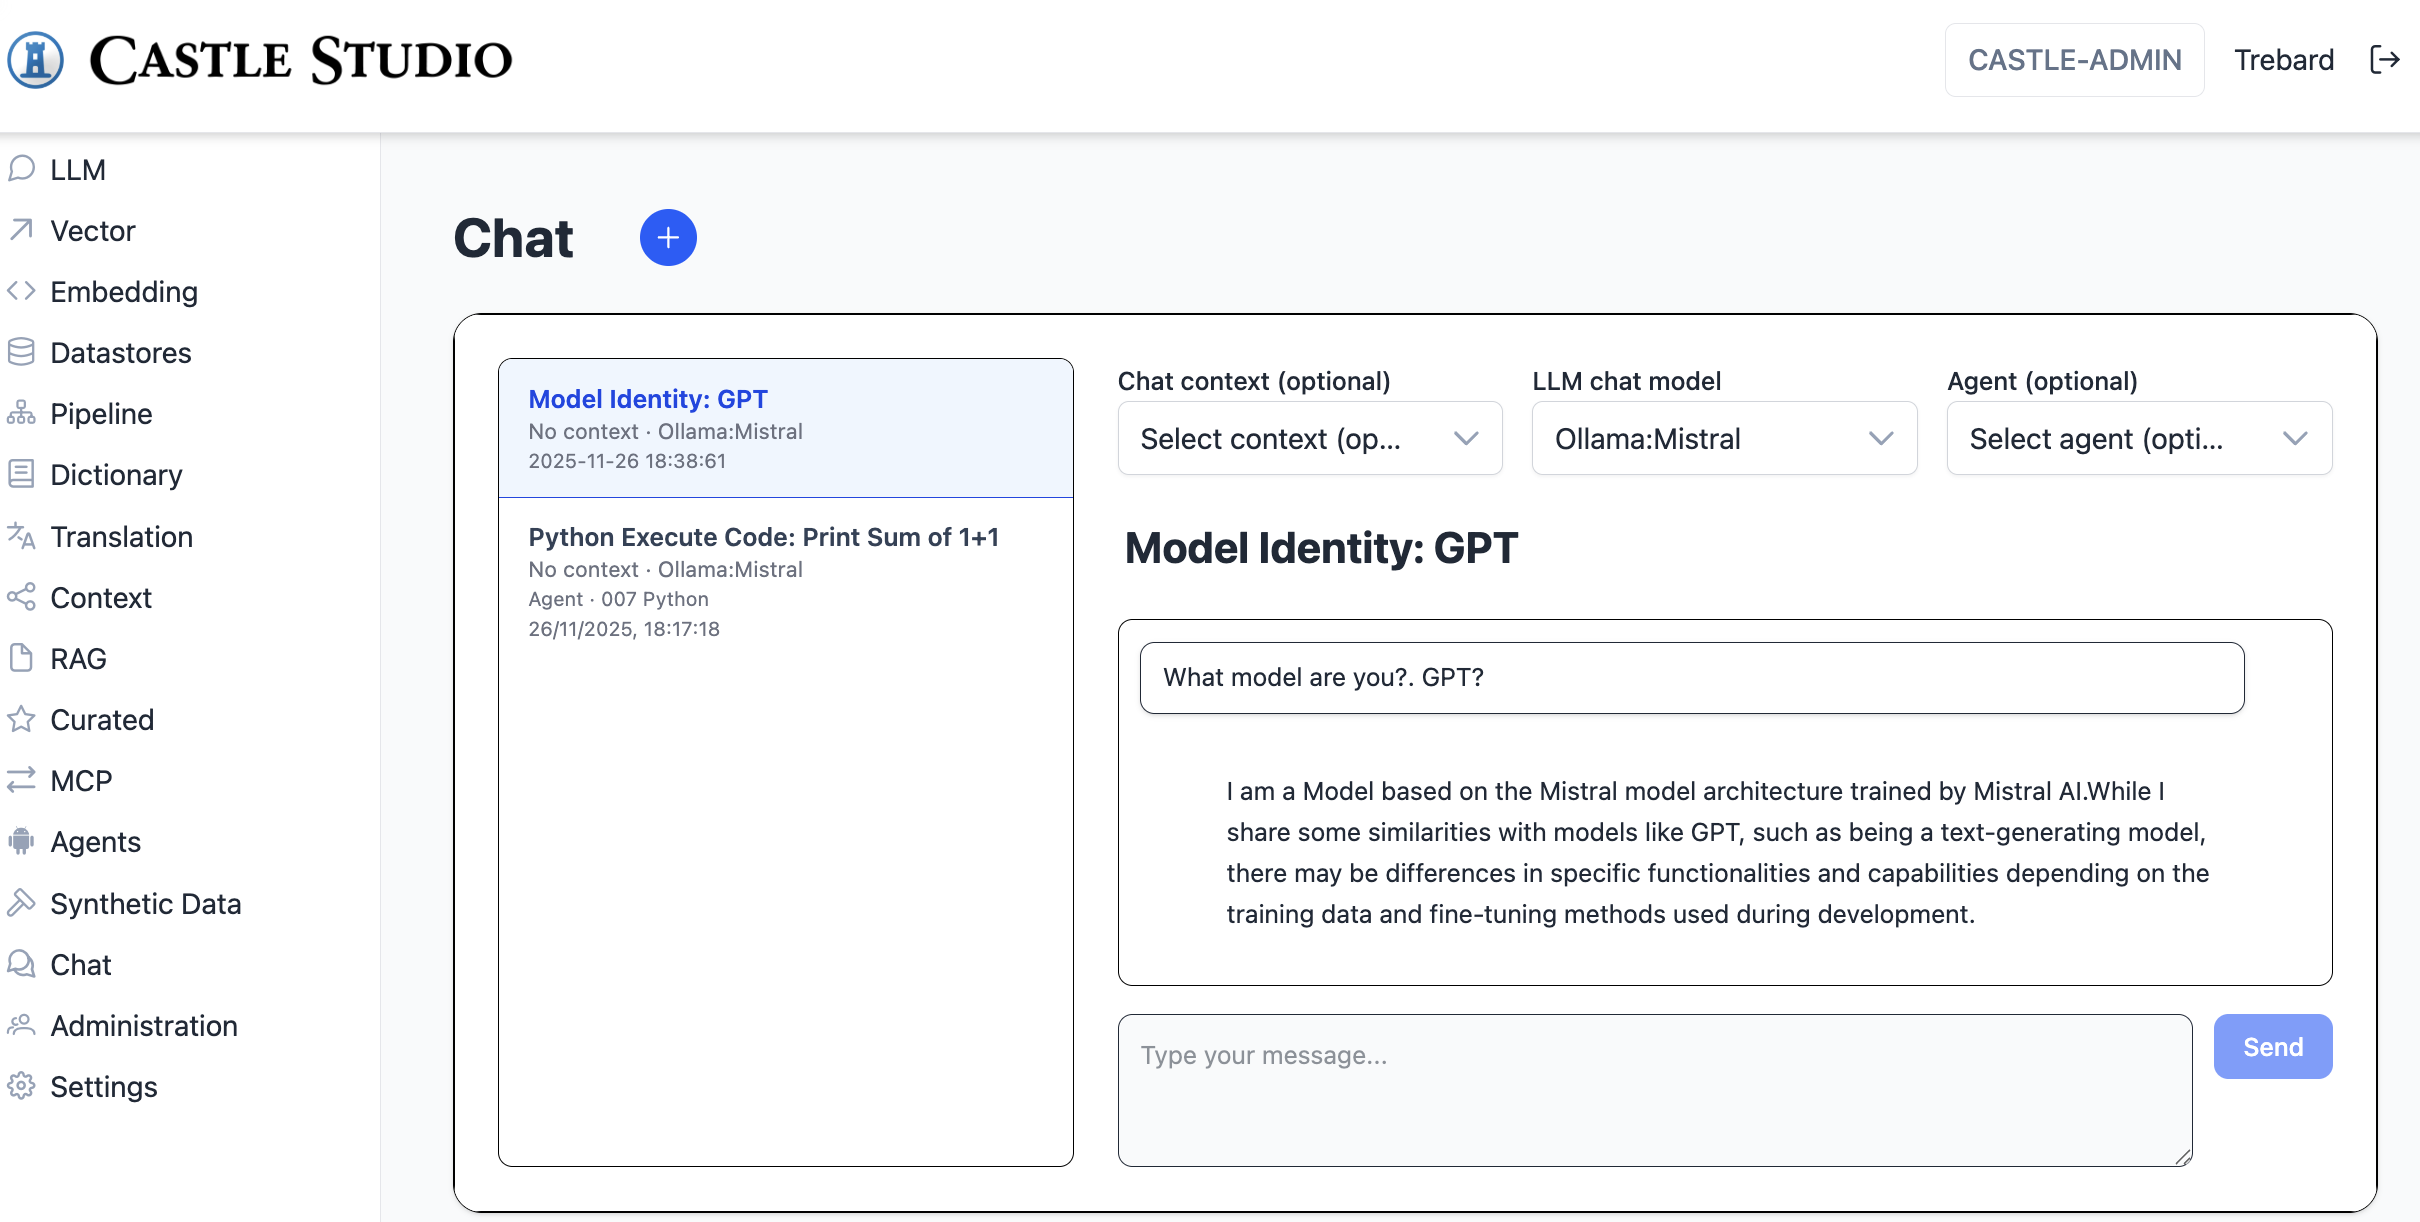Open the Agent optional dropdown
Screen dimensions: 2420x1222
[2138, 439]
